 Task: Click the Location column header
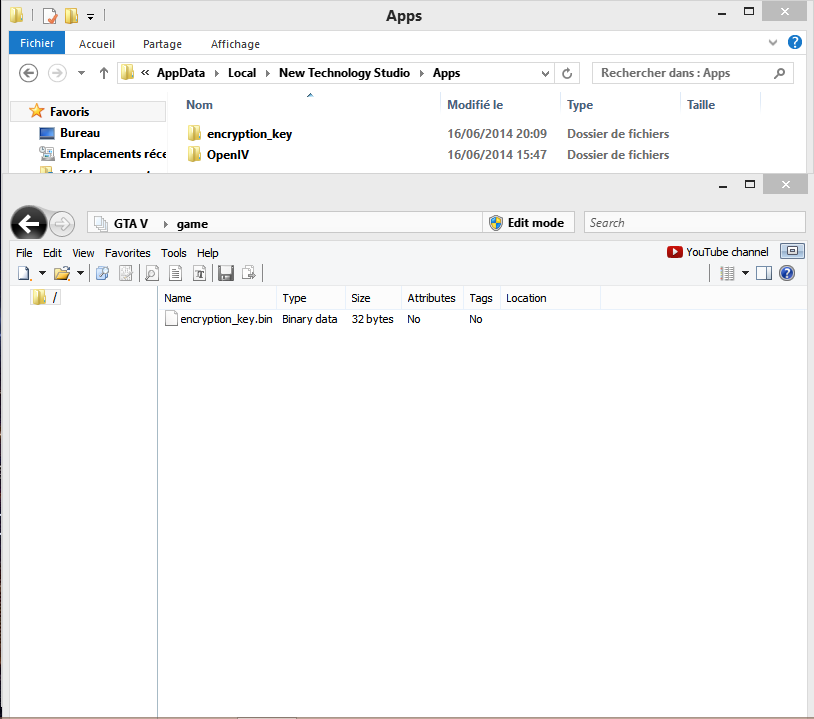click(x=526, y=298)
